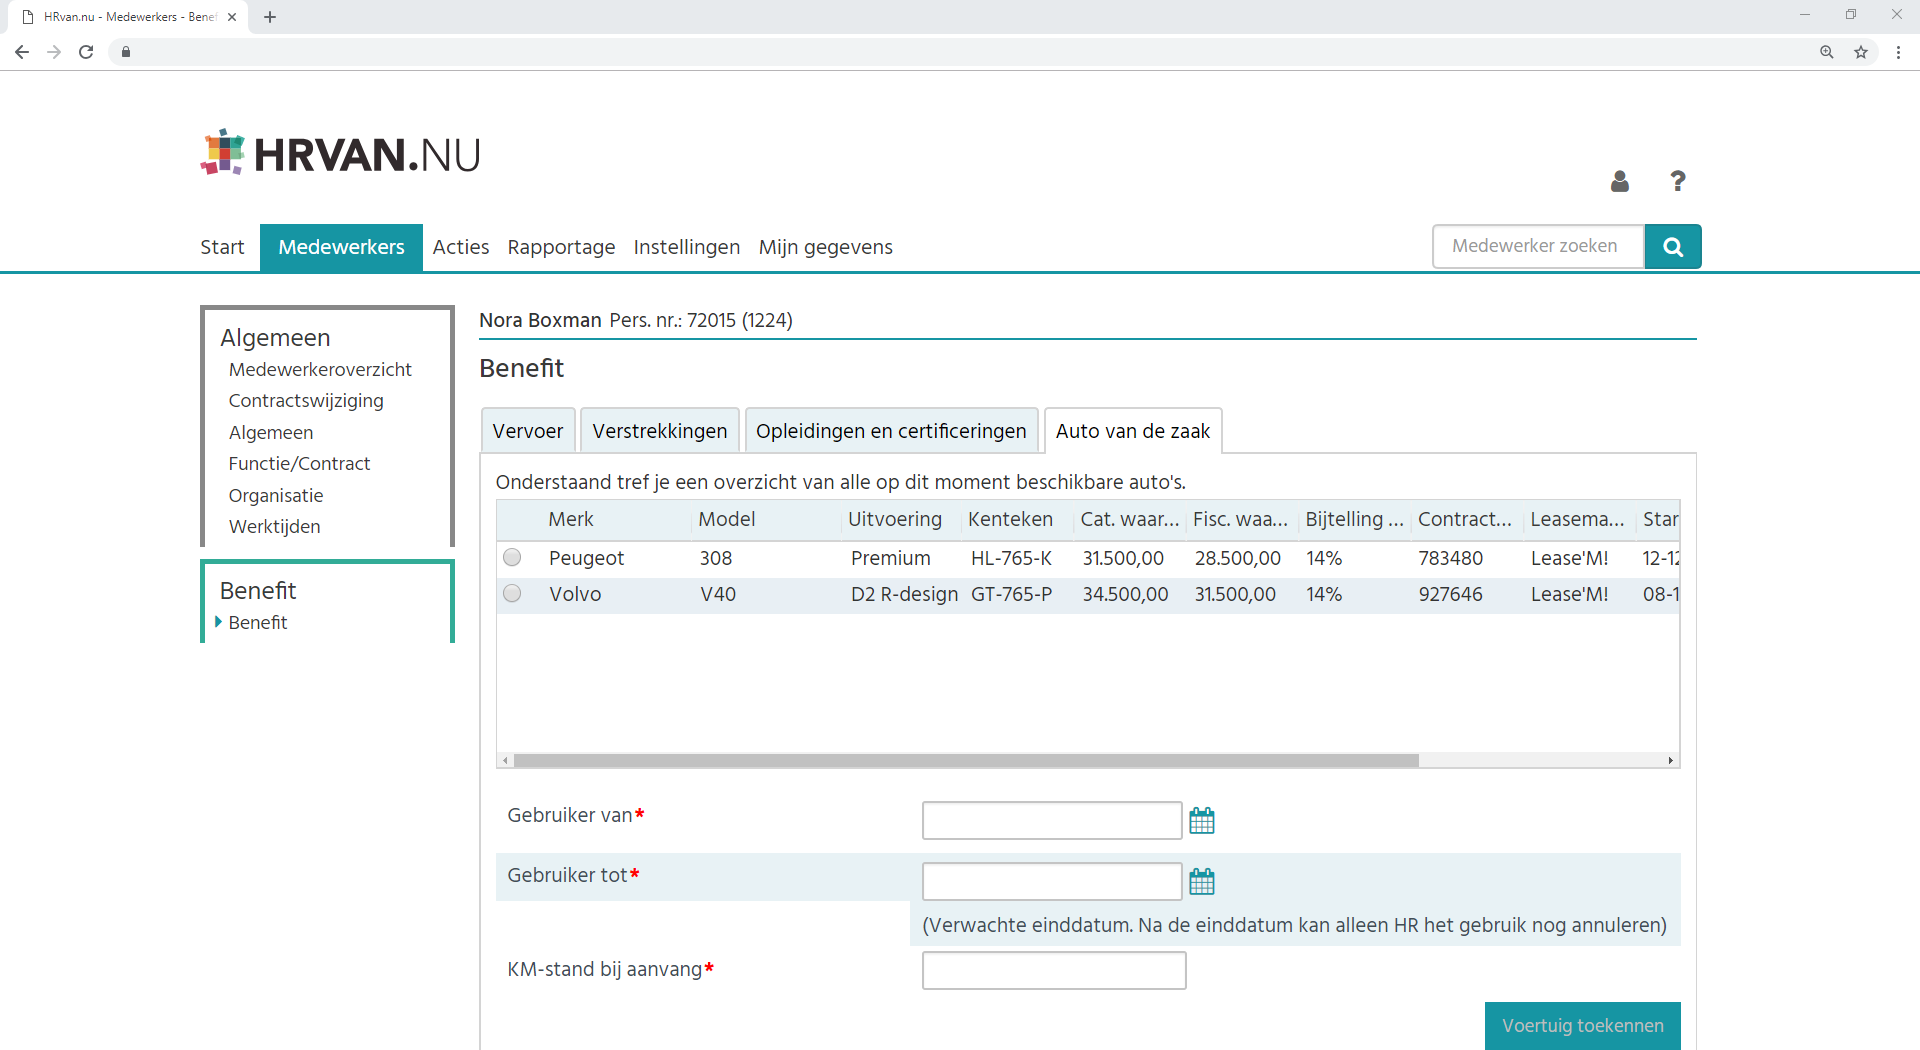Click the 34.500,00 catalog value cell
The height and width of the screenshot is (1050, 1920).
(1125, 594)
